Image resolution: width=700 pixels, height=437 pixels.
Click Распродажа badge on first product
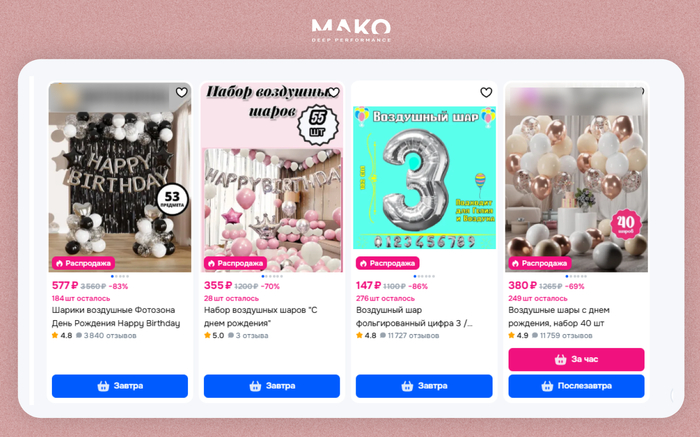pyautogui.click(x=83, y=263)
